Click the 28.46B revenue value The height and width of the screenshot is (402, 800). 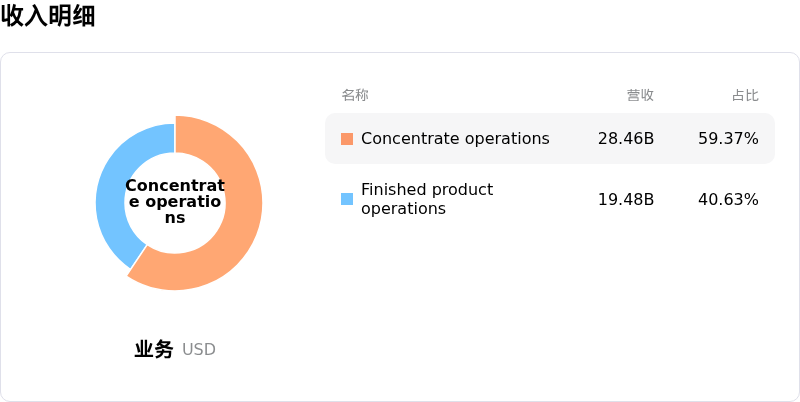coord(626,139)
